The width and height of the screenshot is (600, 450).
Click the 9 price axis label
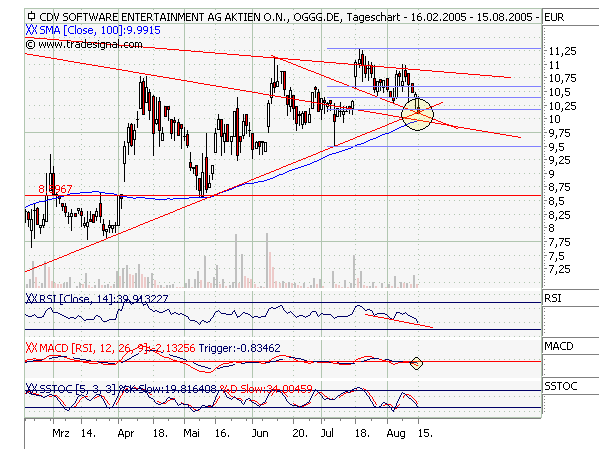tap(551, 174)
